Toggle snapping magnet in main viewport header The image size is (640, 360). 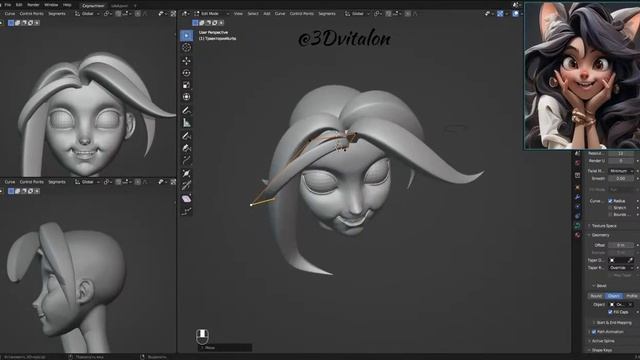[x=389, y=13]
